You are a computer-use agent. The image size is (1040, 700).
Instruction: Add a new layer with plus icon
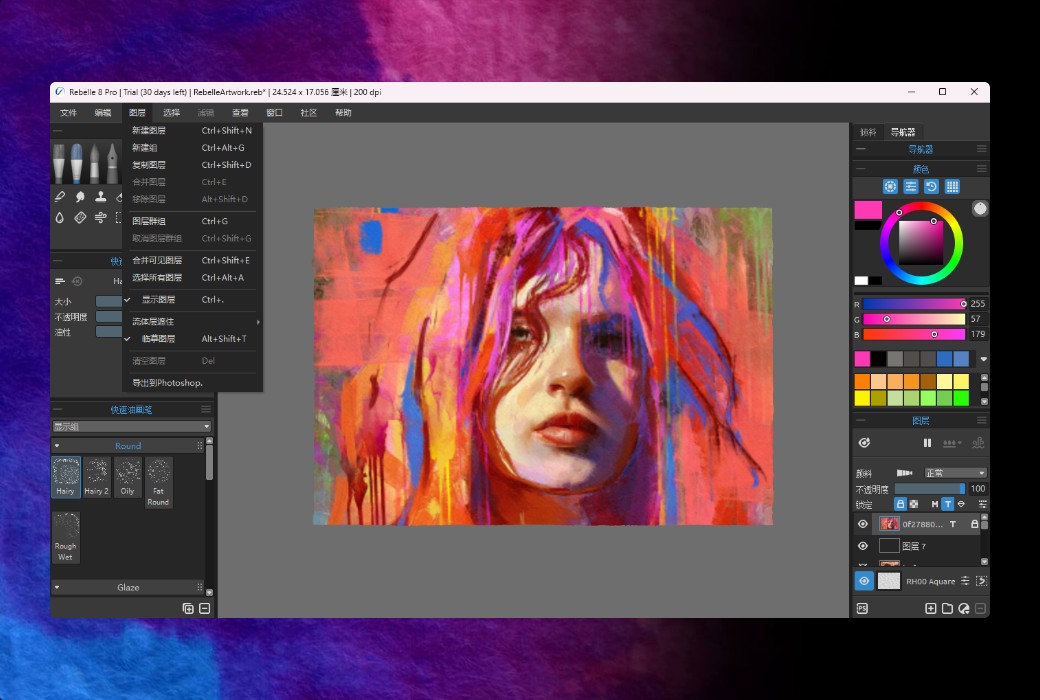point(930,608)
